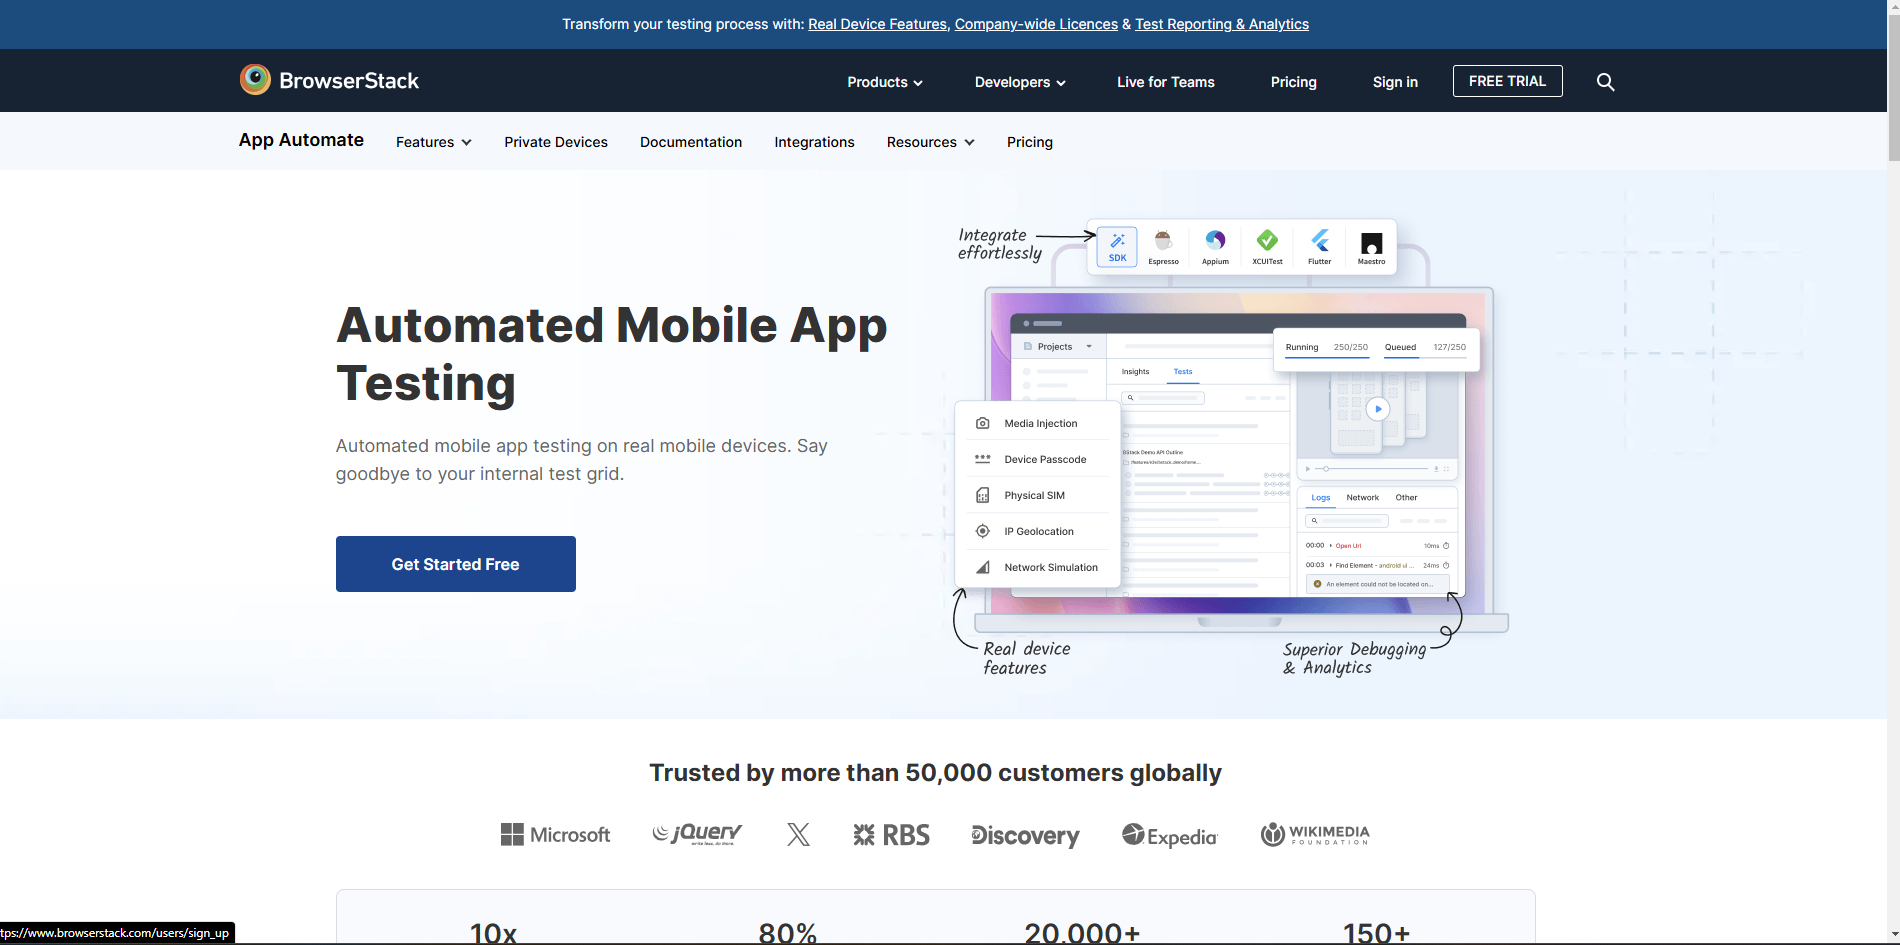
Task: Expand the Products dropdown menu
Action: (x=884, y=82)
